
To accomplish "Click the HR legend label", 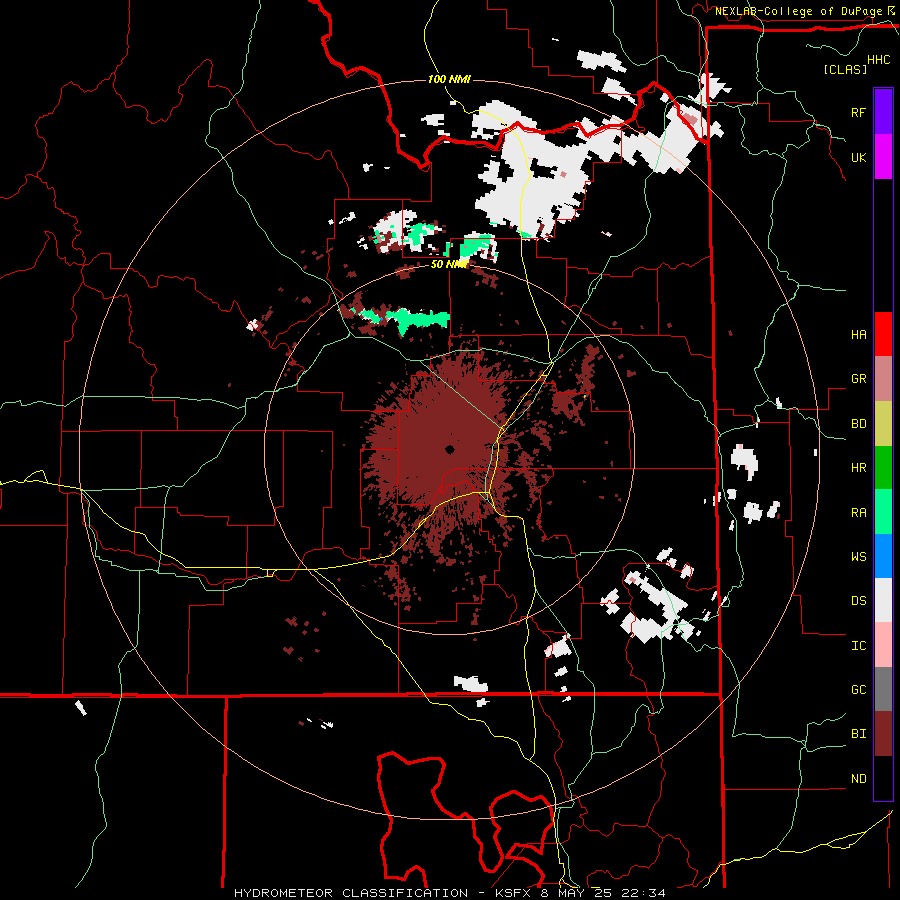I will coord(858,468).
